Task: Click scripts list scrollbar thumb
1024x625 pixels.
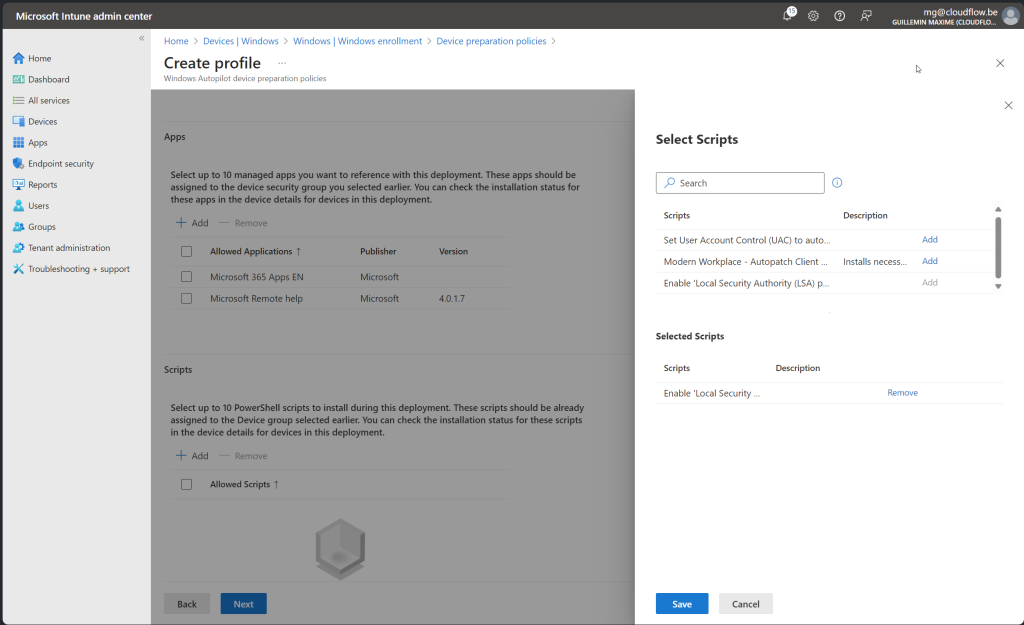Action: pyautogui.click(x=998, y=248)
